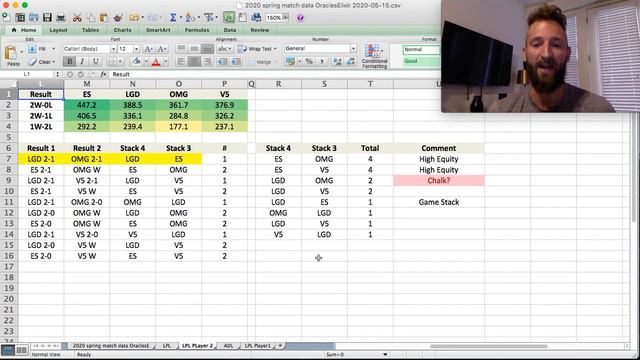Click the large Paste button in ribbon
This screenshot has height=360, width=640.
click(12, 56)
